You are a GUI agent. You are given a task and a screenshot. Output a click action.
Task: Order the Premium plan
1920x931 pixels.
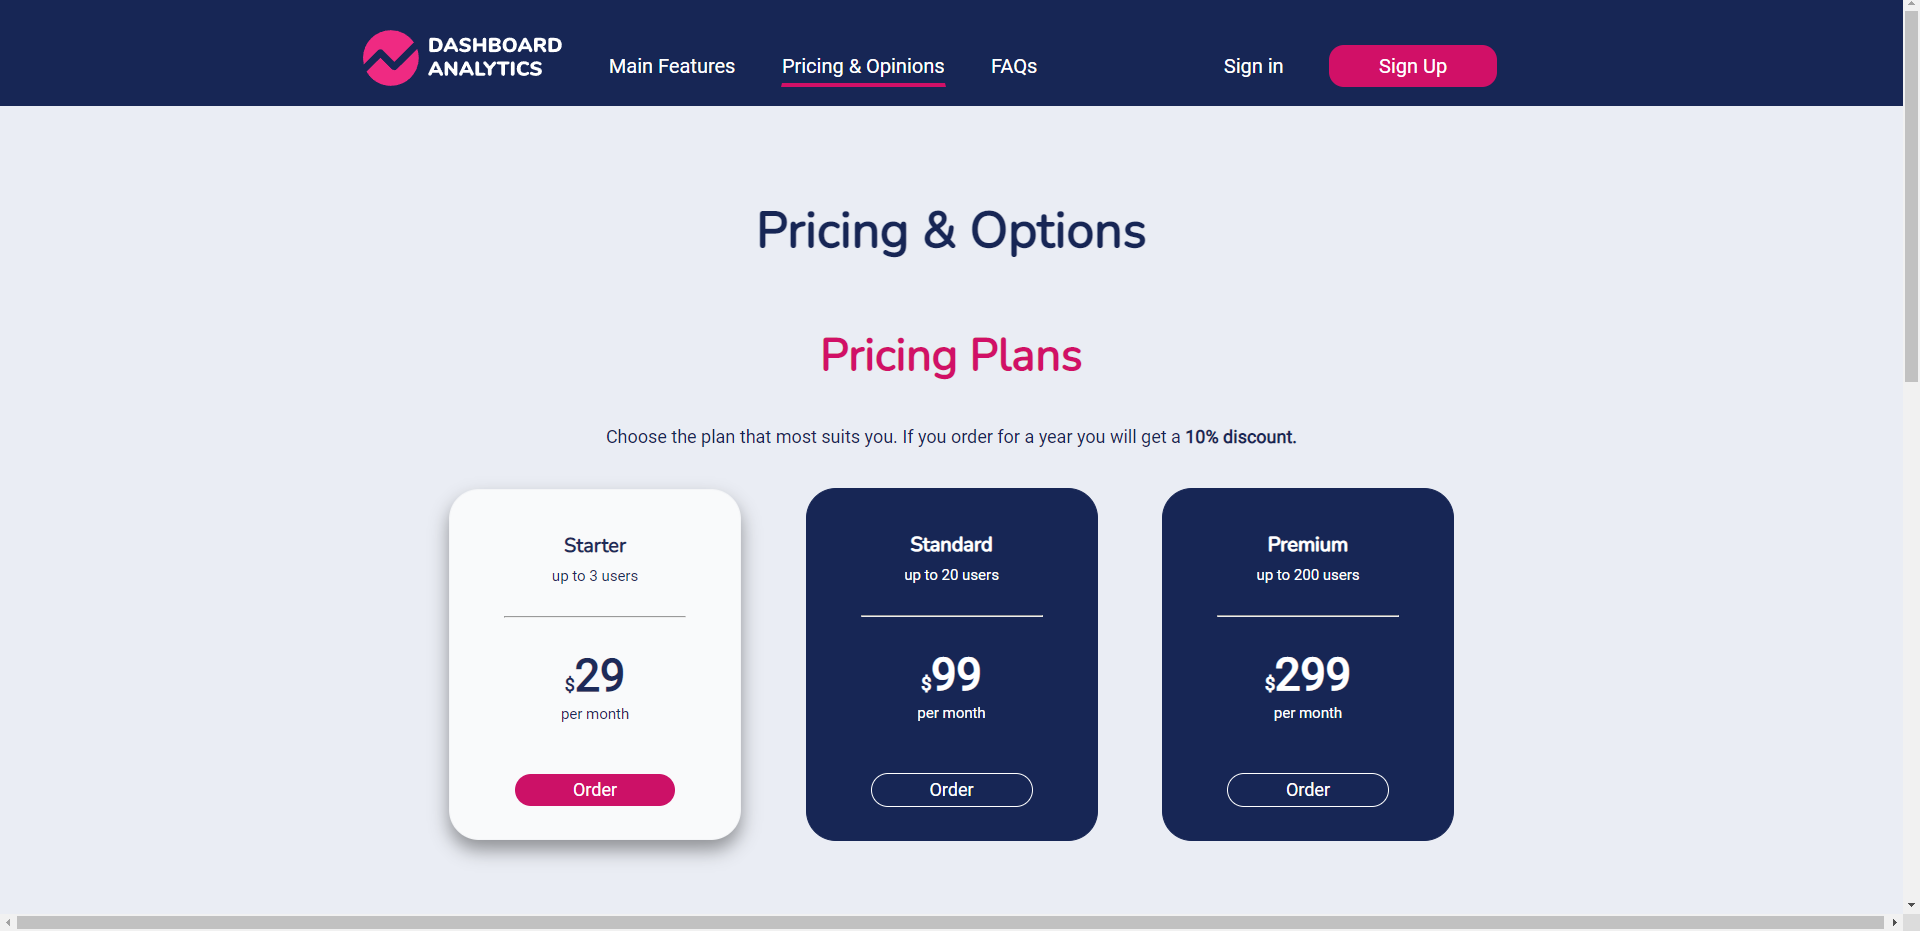coord(1307,789)
